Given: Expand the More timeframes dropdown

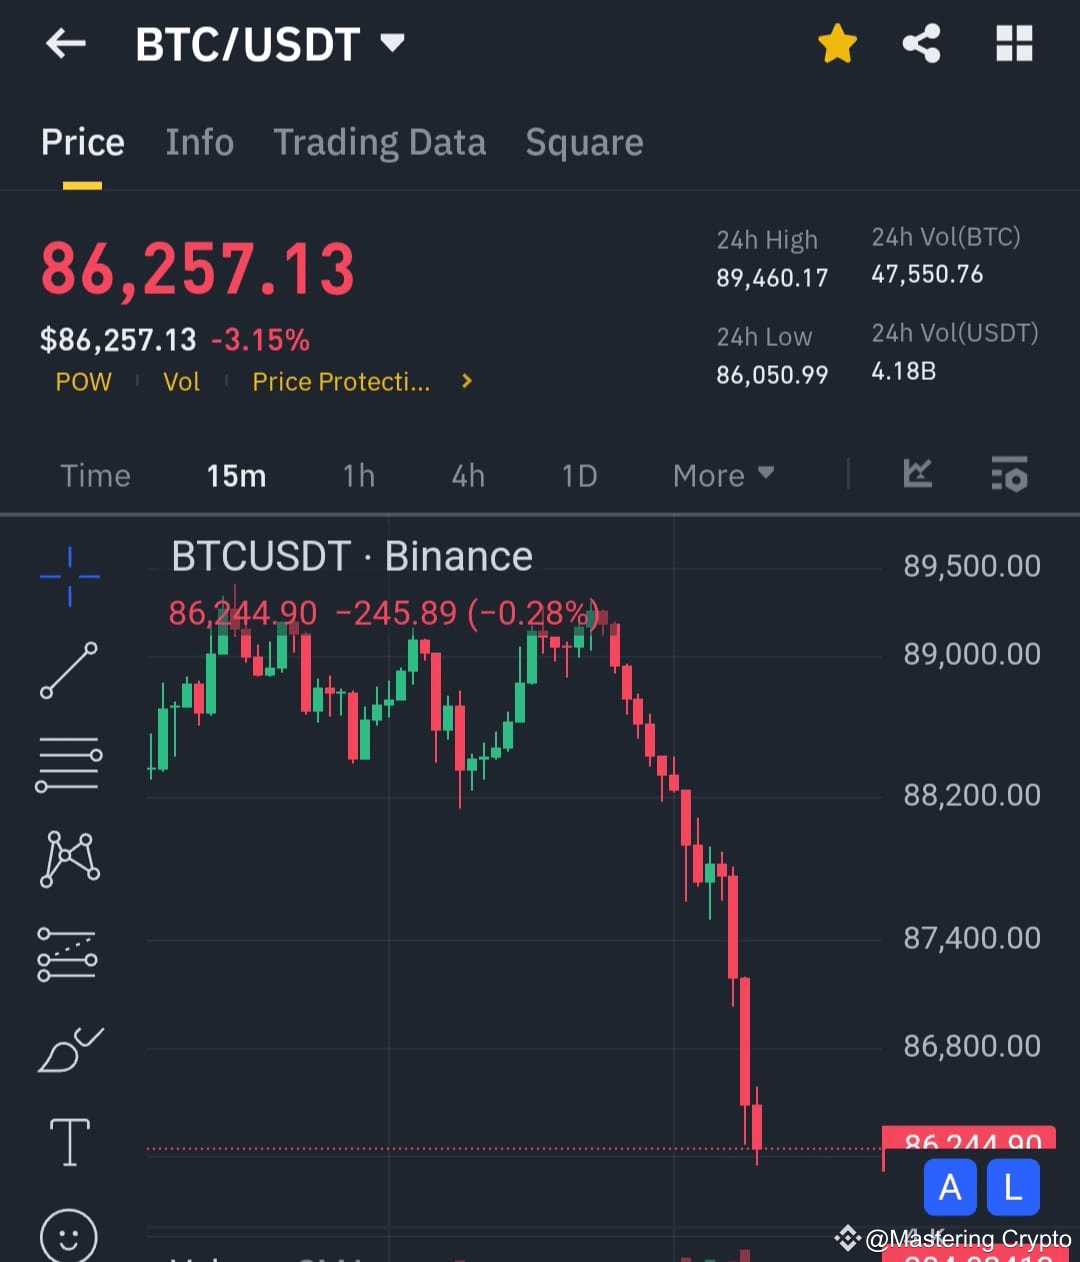Looking at the screenshot, I should pos(722,475).
